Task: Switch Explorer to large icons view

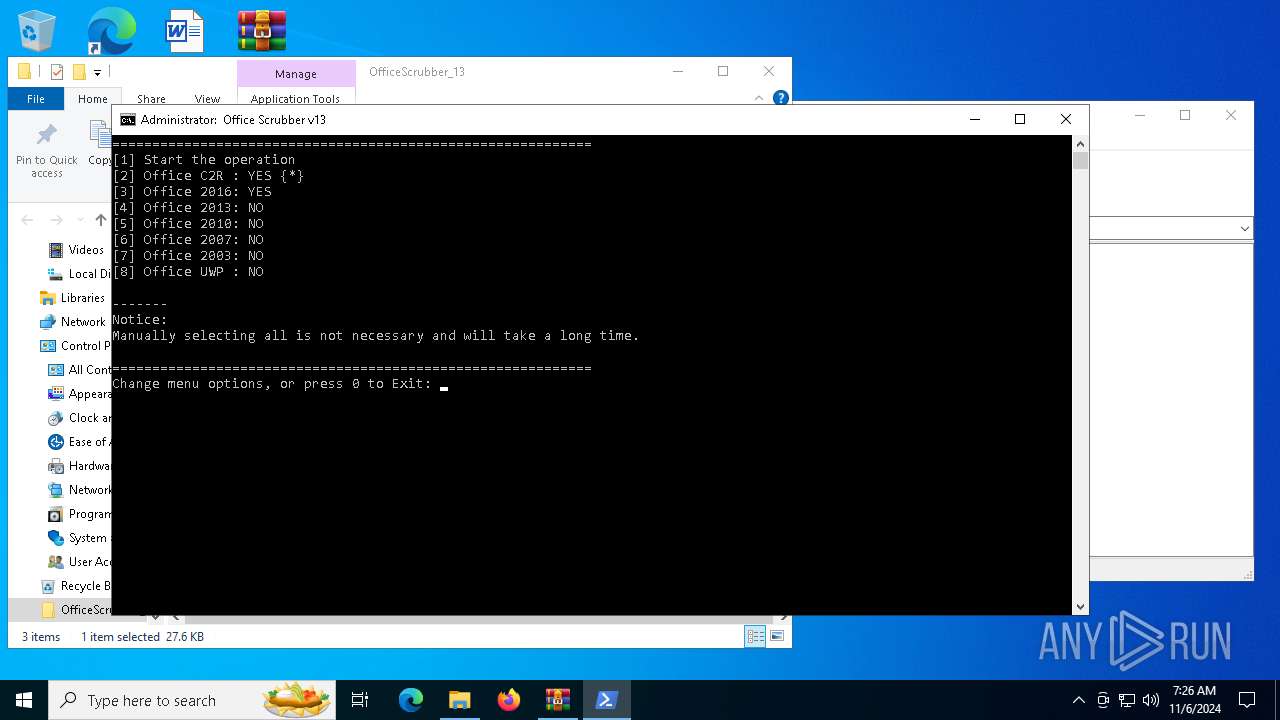Action: coord(776,636)
